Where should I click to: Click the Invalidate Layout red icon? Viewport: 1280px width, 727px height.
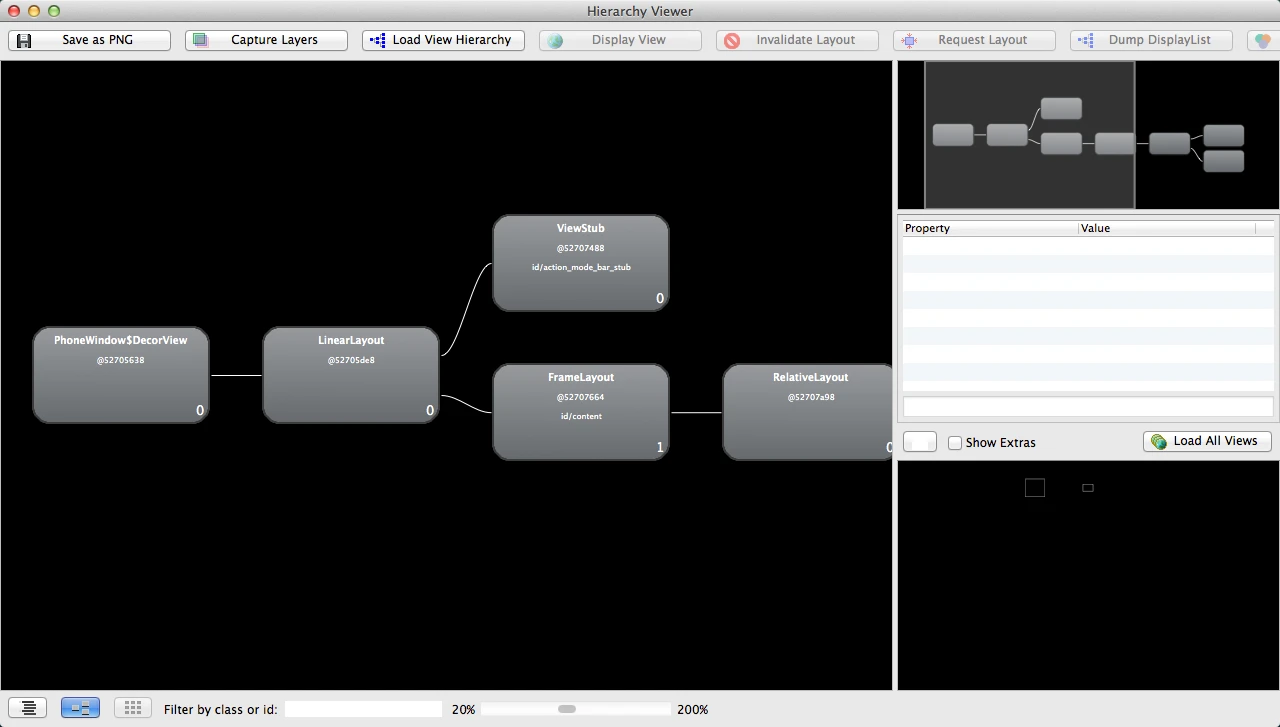pos(732,41)
